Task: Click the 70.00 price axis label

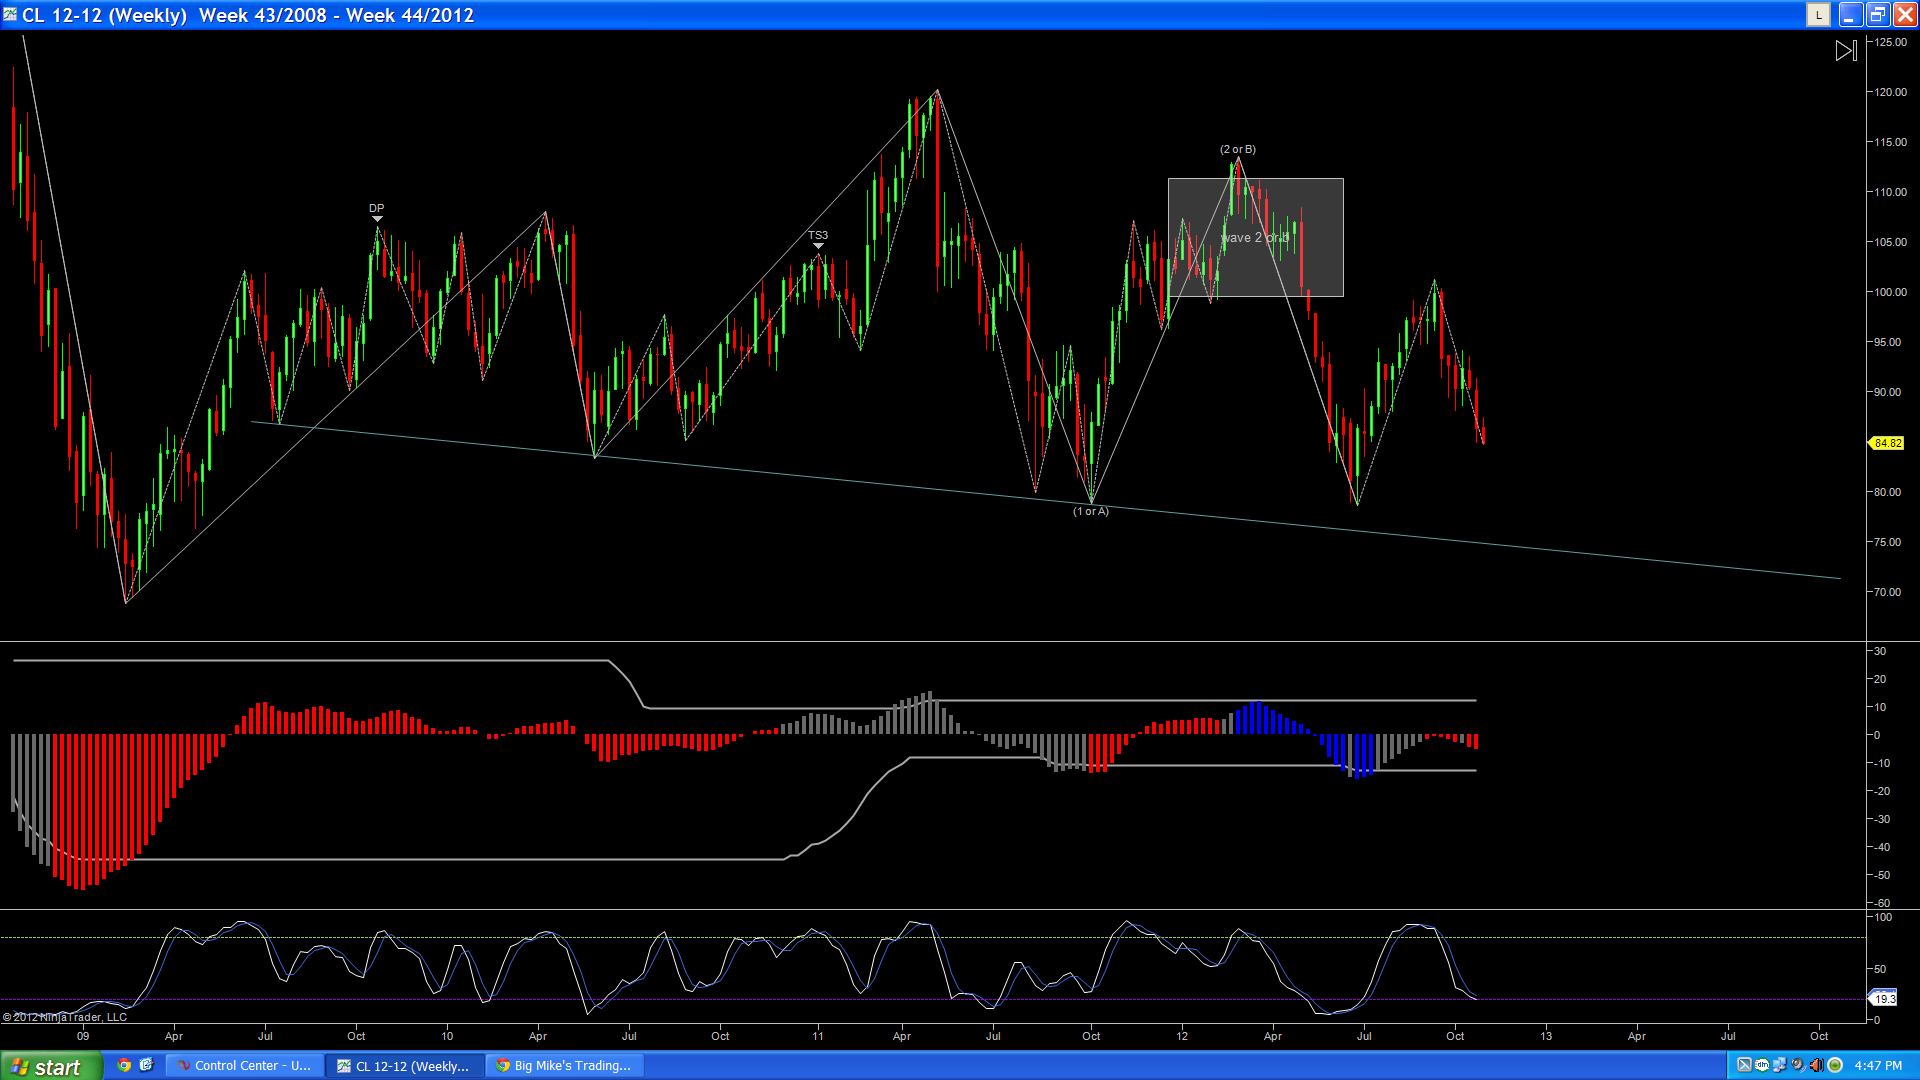Action: point(1888,592)
